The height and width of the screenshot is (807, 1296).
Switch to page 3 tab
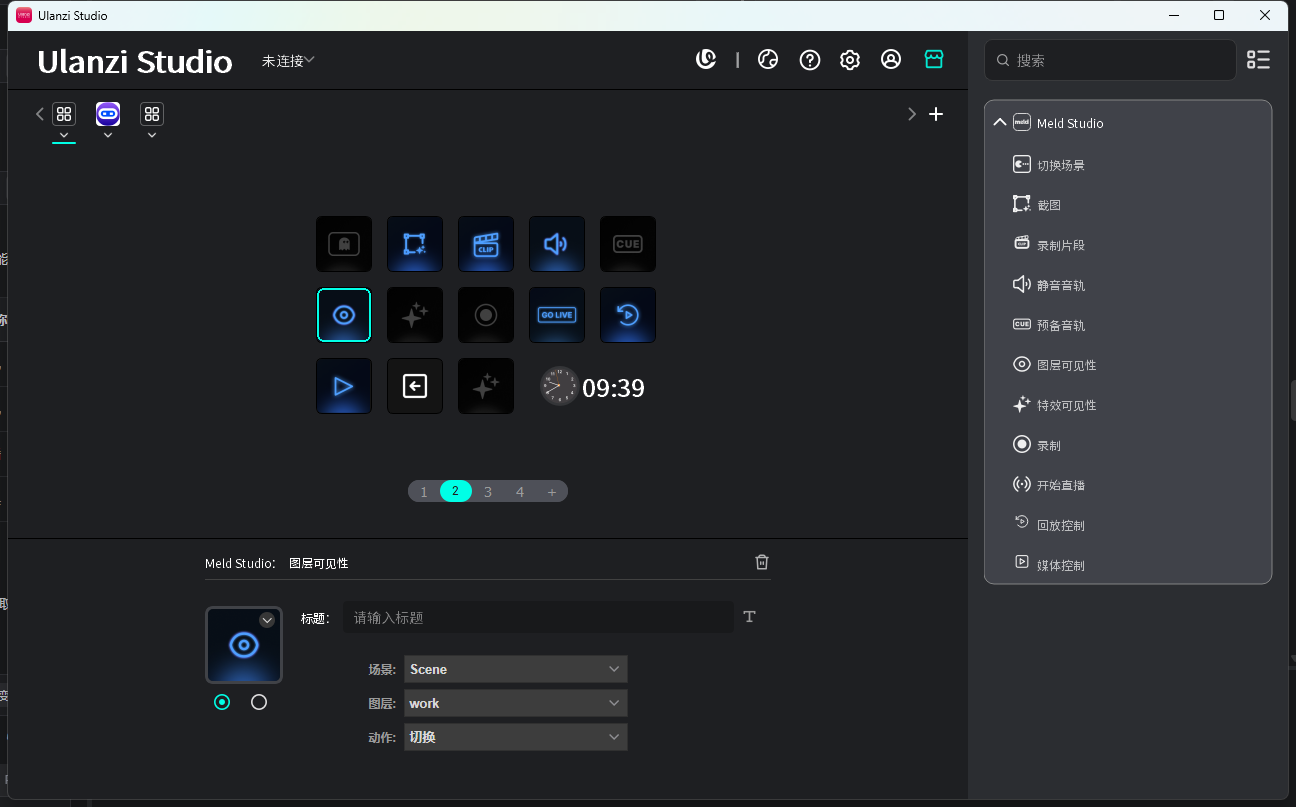(x=488, y=491)
